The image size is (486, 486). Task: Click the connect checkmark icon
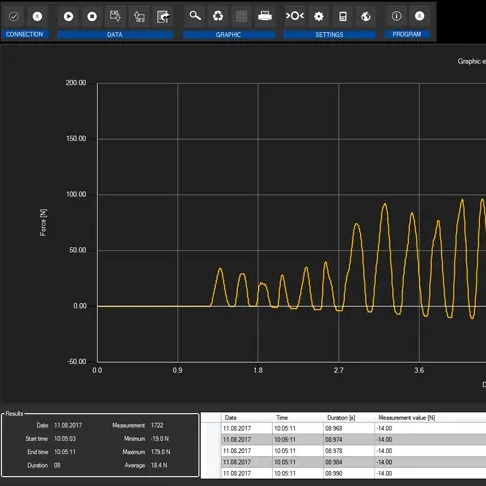coord(14,16)
